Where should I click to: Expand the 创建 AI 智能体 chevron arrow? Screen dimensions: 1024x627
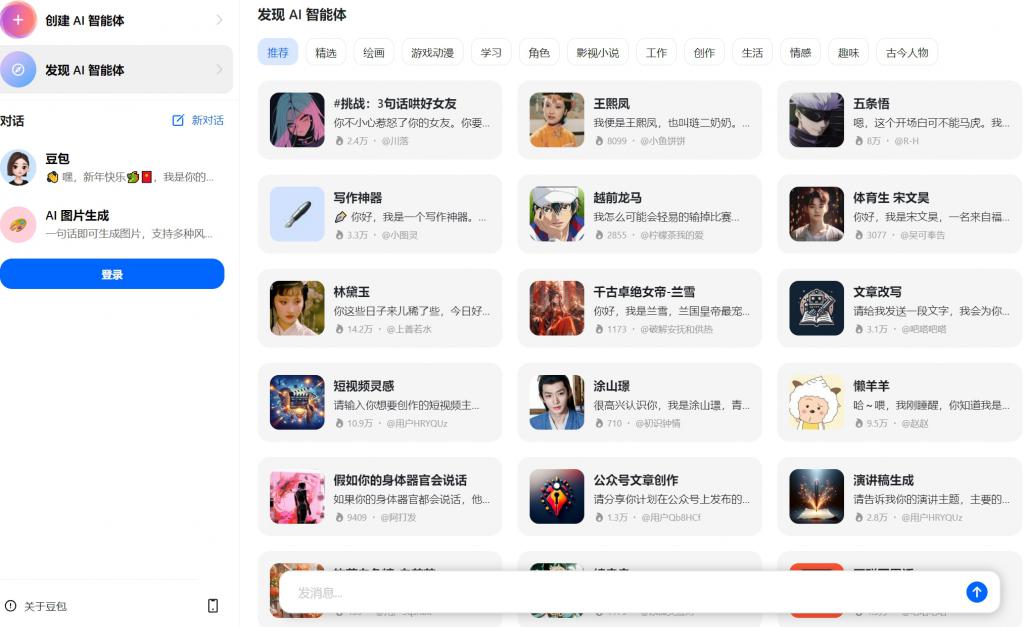pyautogui.click(x=219, y=20)
